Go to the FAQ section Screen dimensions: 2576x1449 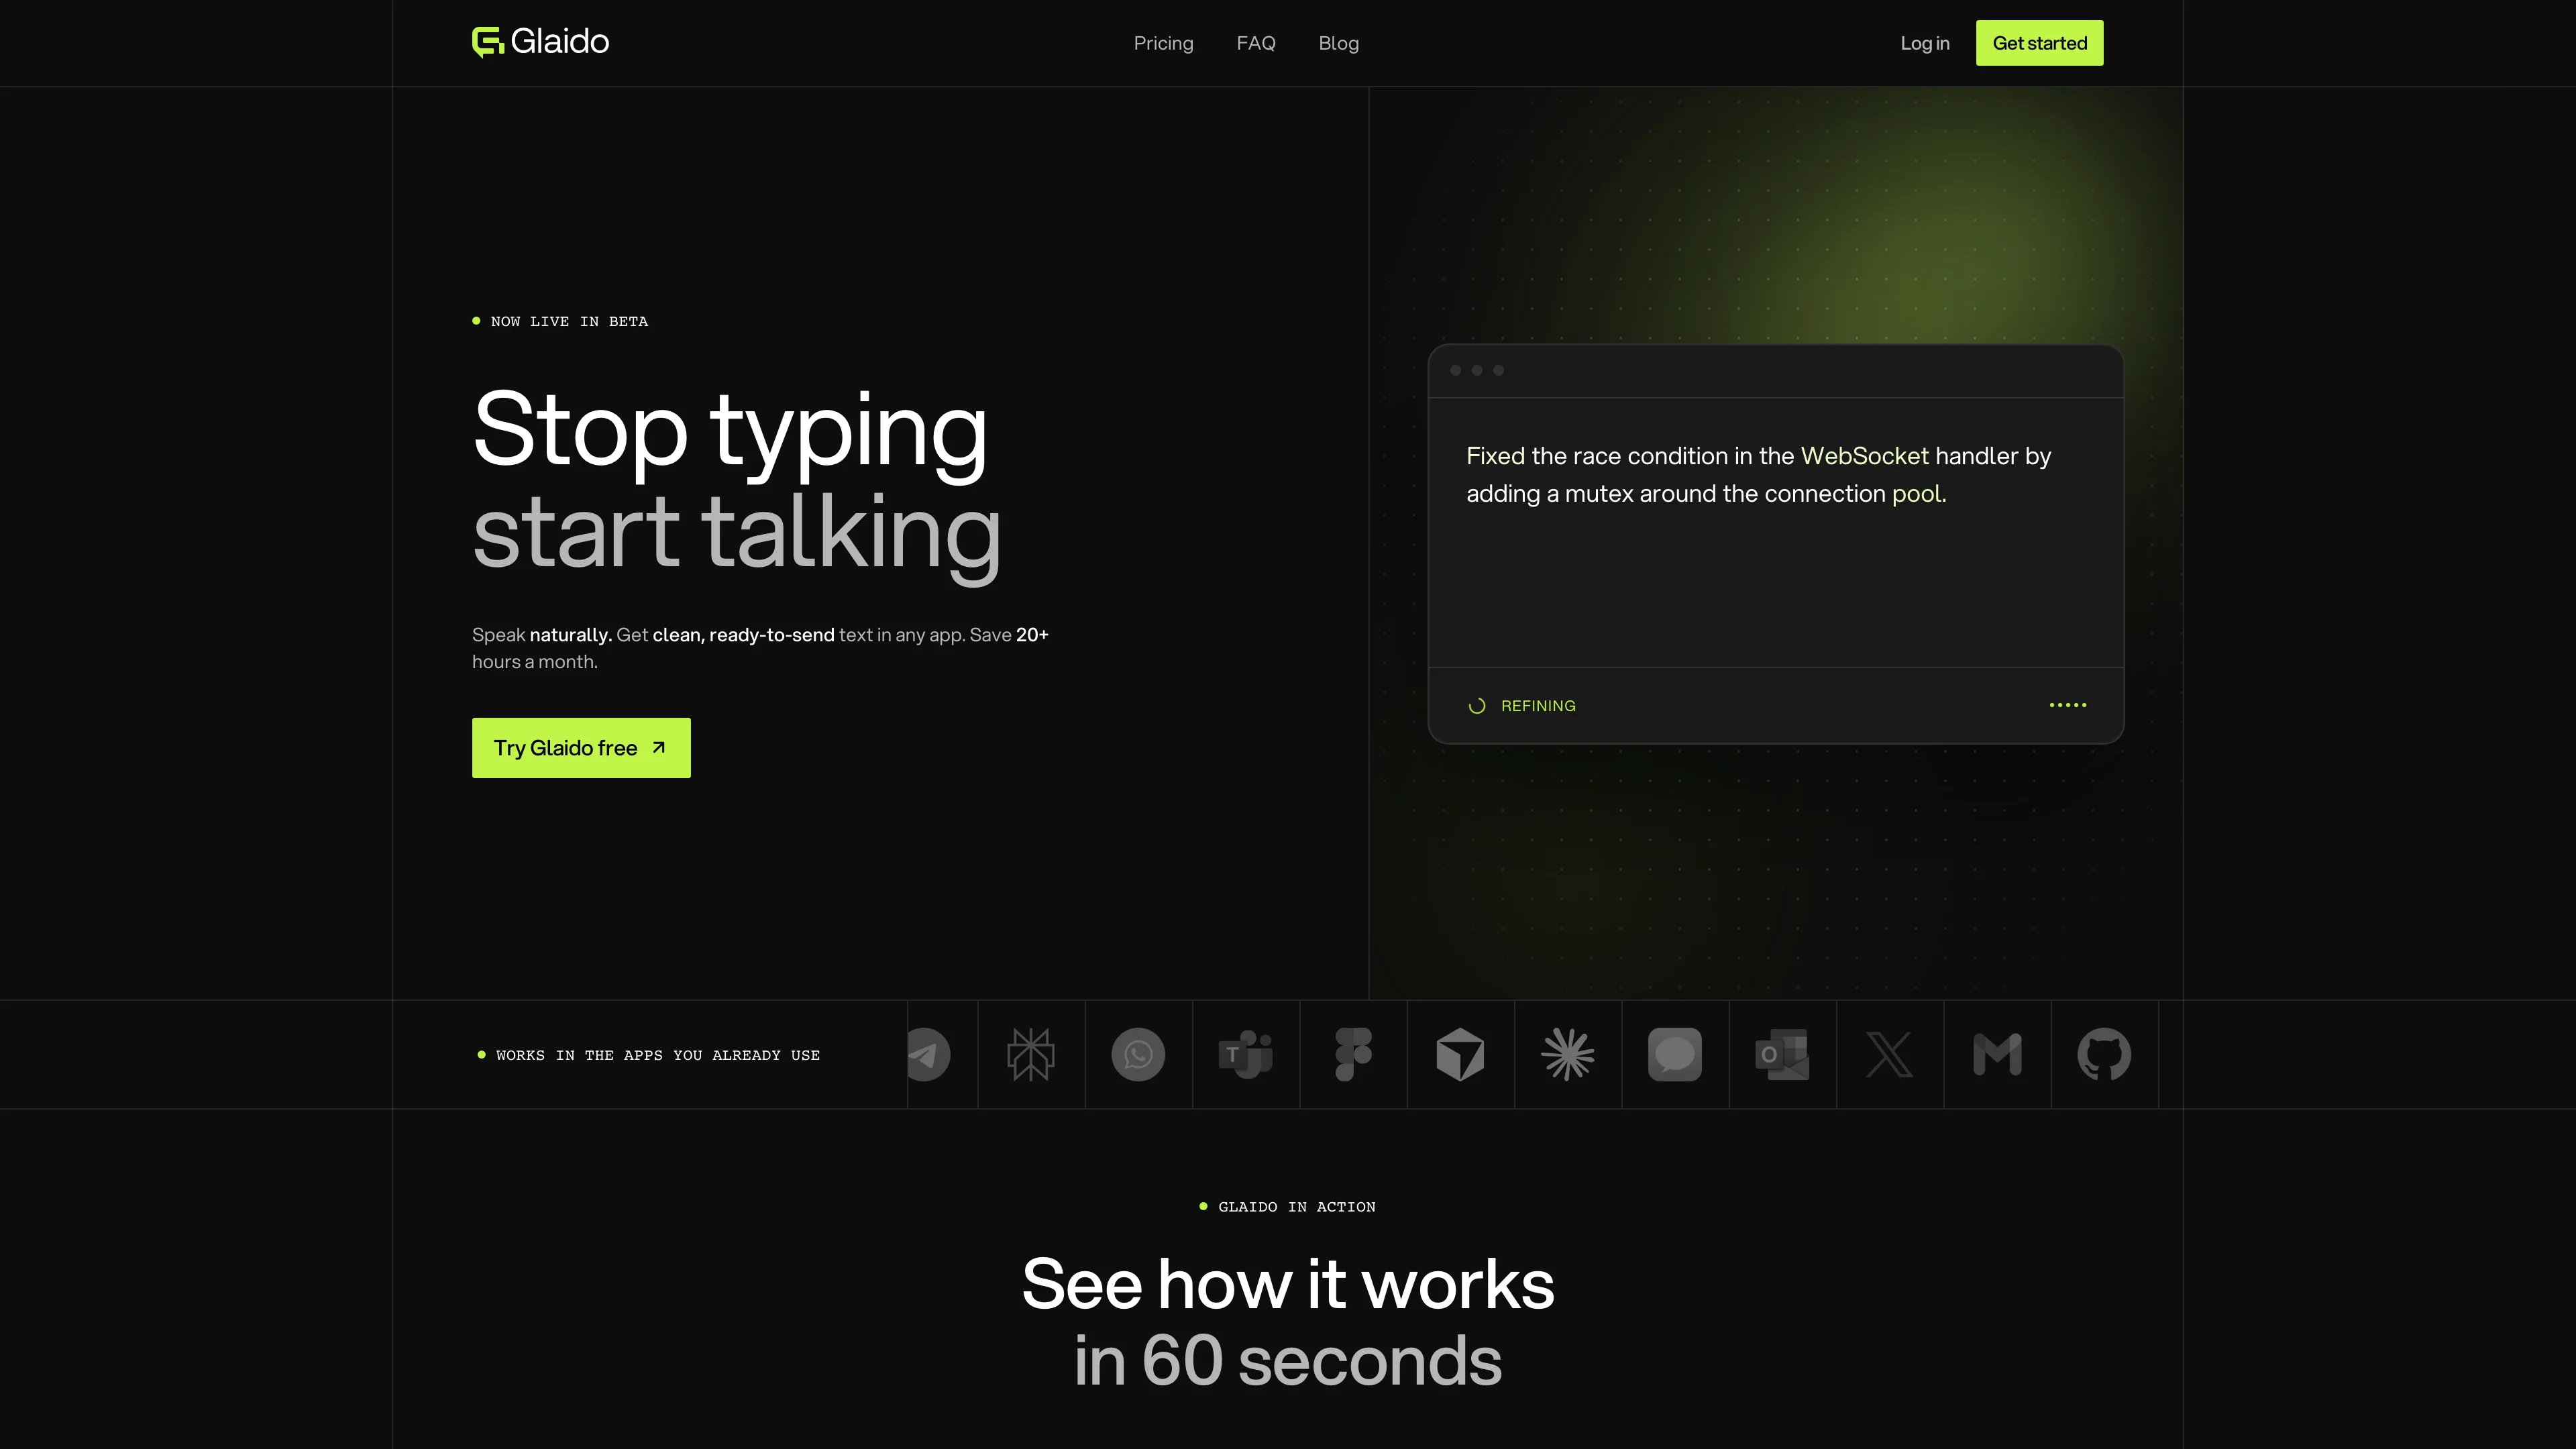tap(1256, 43)
